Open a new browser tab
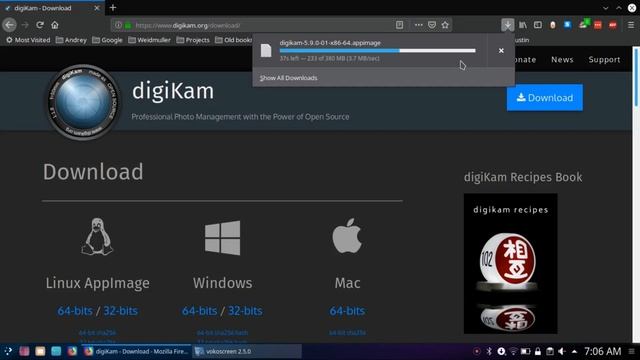640x360 pixels. coord(113,8)
